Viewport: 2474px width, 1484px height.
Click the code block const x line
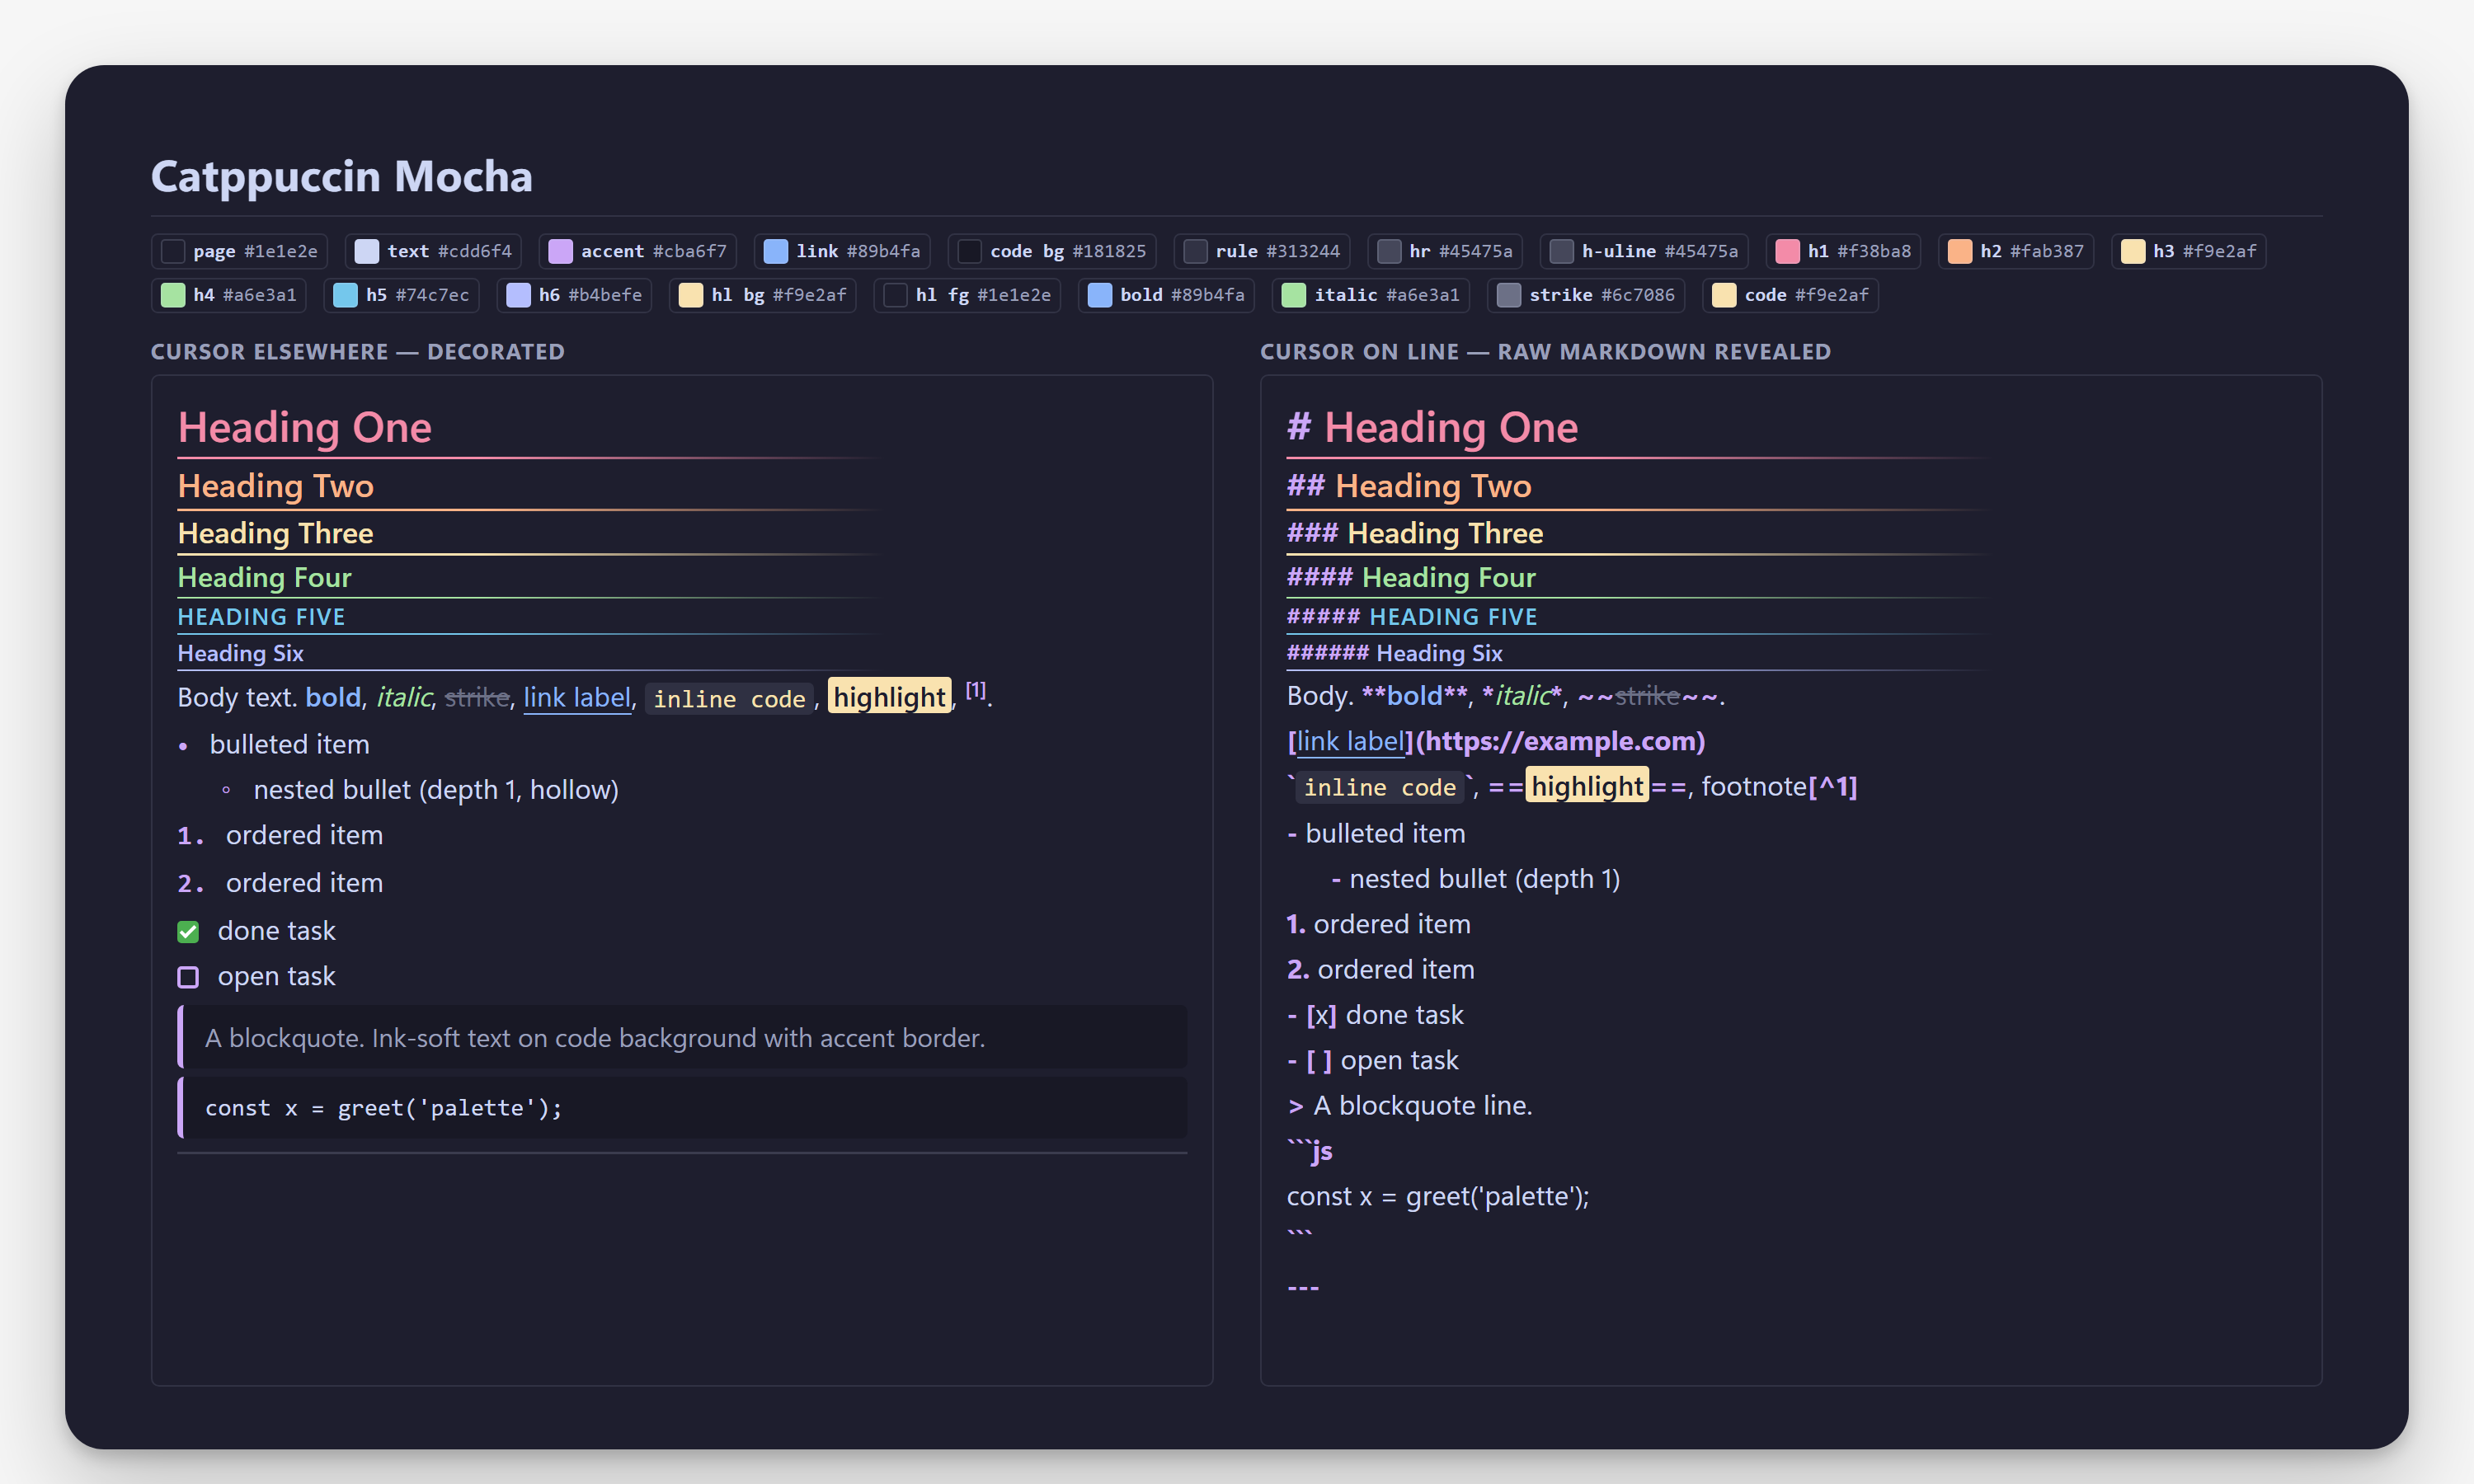click(x=384, y=1108)
